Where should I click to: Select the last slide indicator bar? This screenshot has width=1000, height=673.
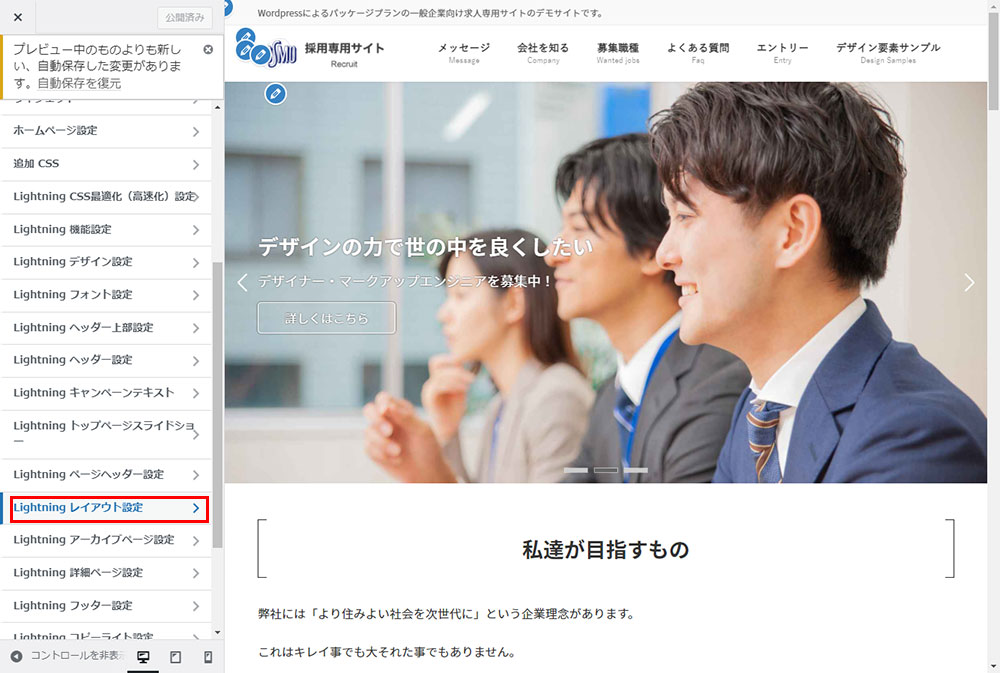tap(635, 469)
